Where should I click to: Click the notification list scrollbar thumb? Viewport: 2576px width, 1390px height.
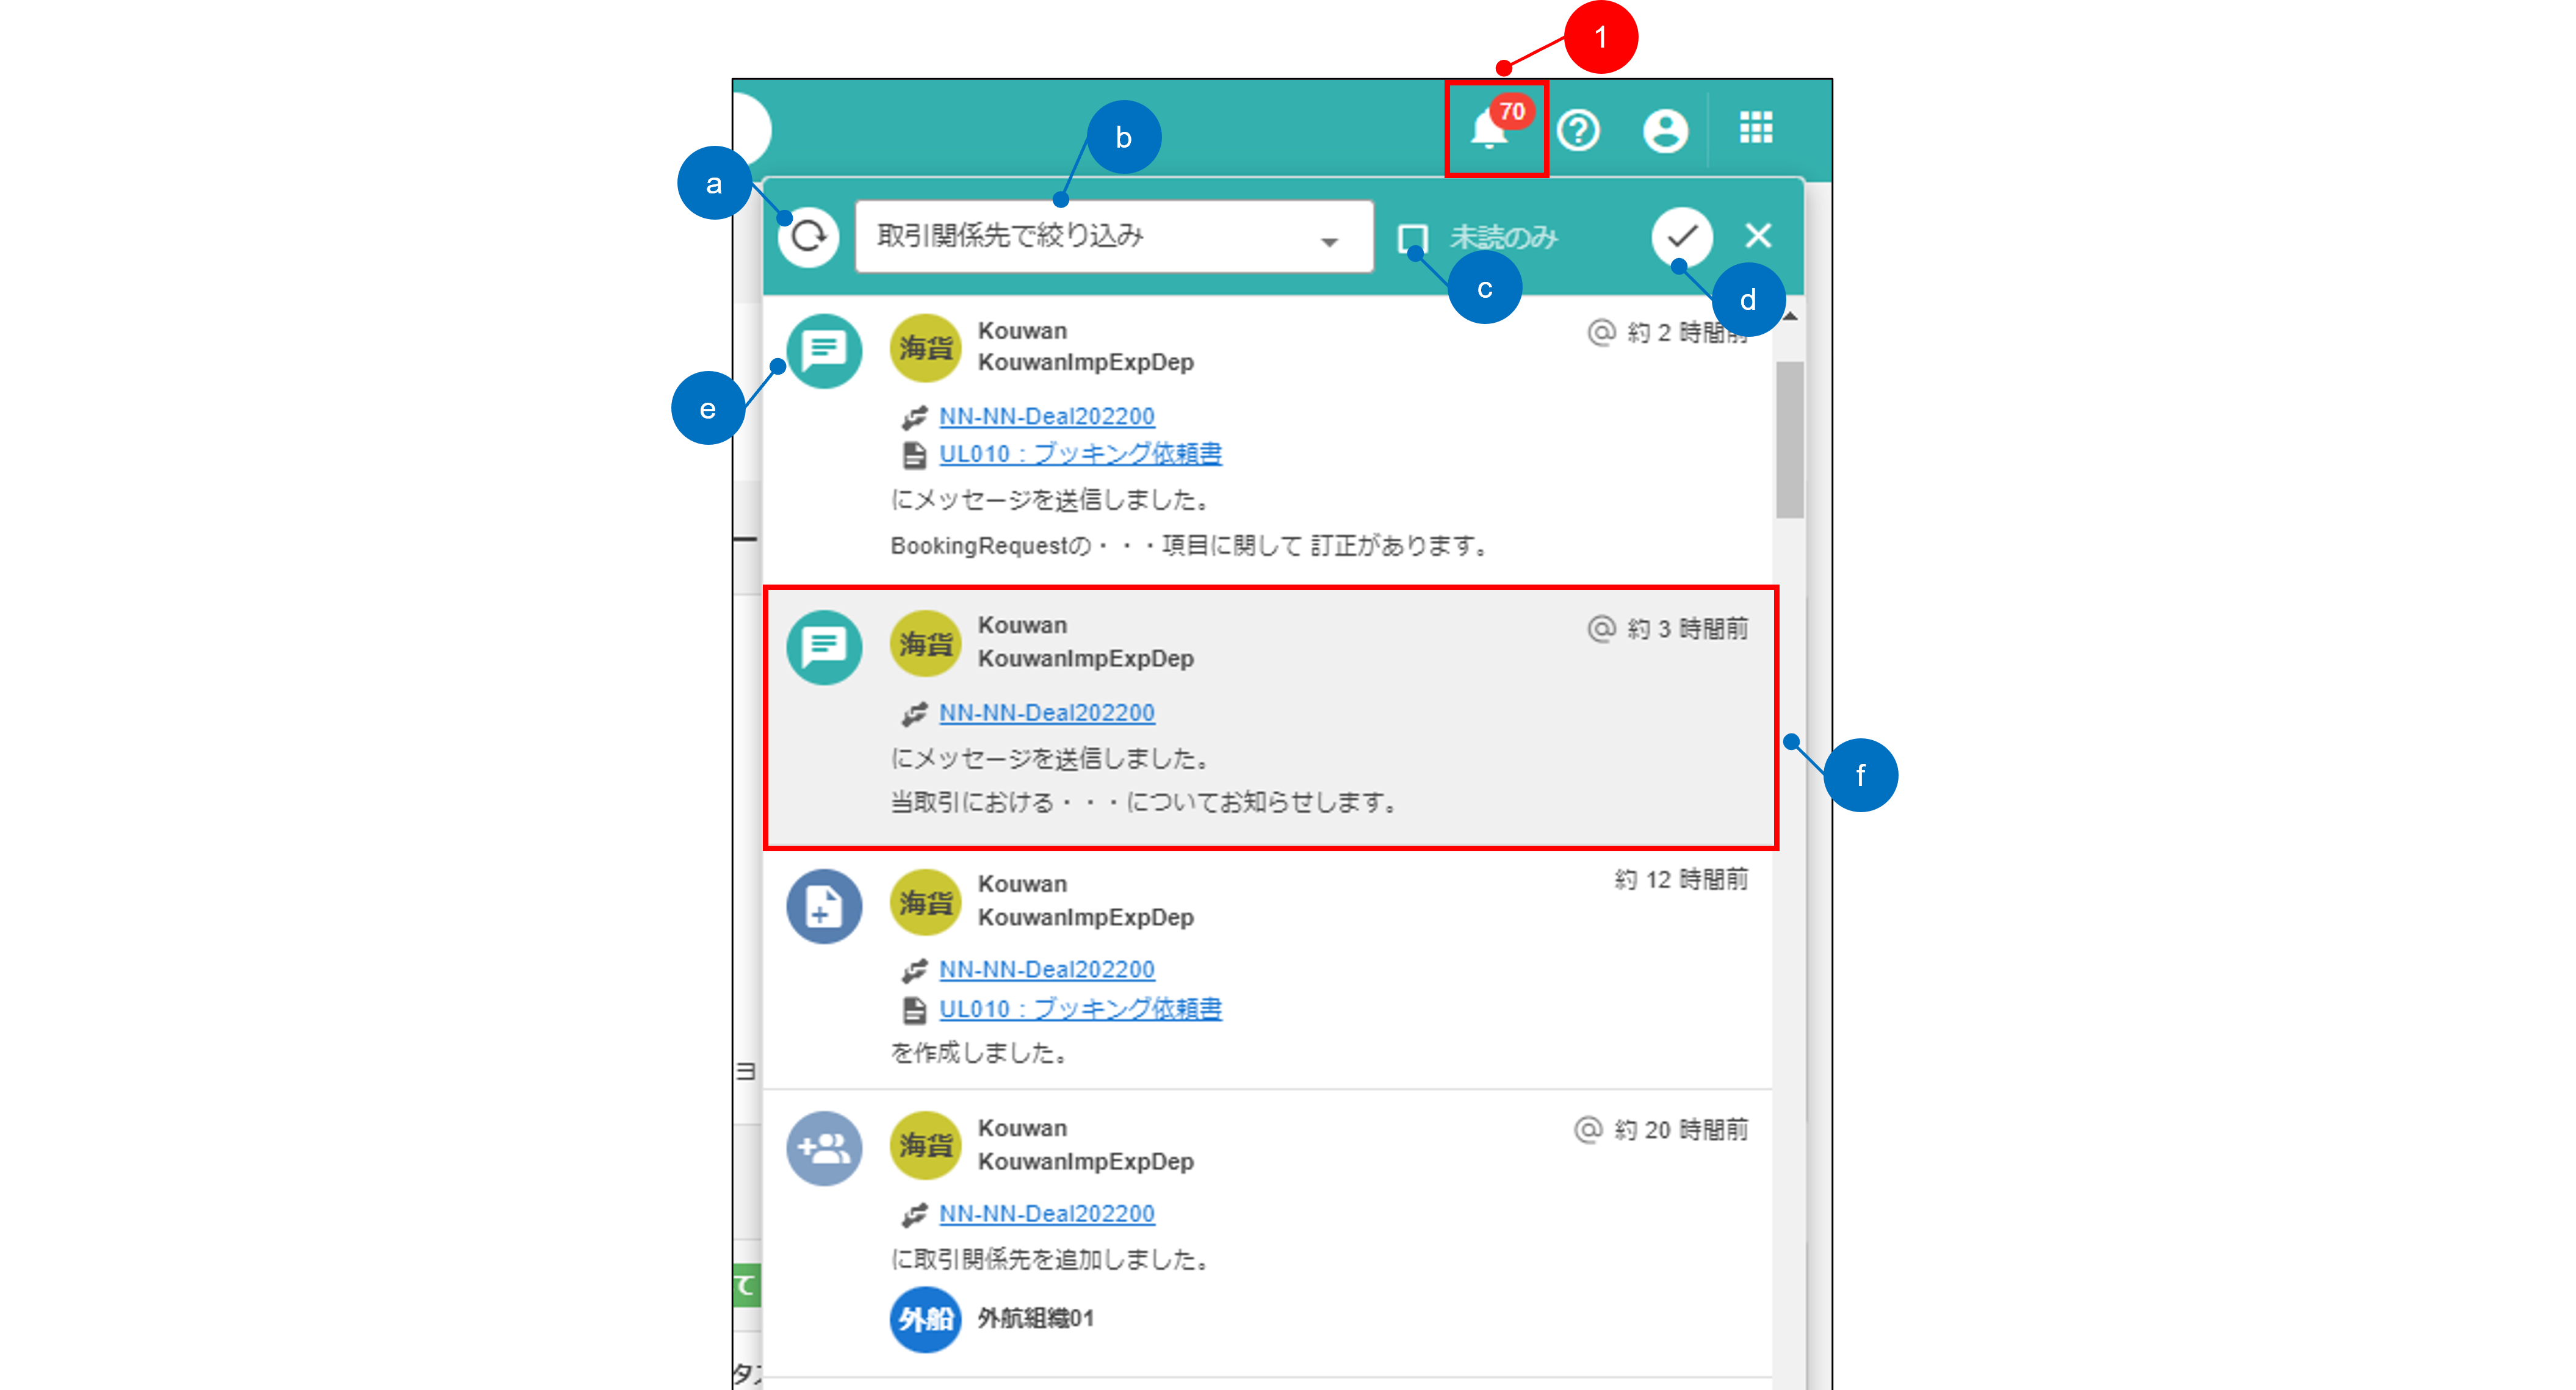(1789, 440)
